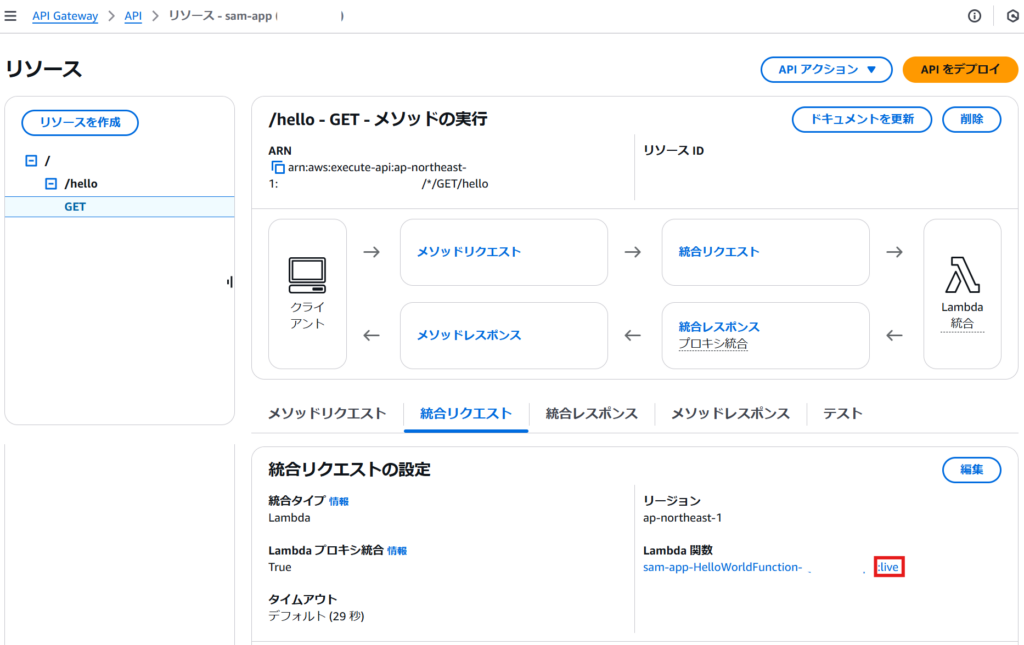Click the info circle icon in header
The image size is (1024, 645).
point(974,16)
